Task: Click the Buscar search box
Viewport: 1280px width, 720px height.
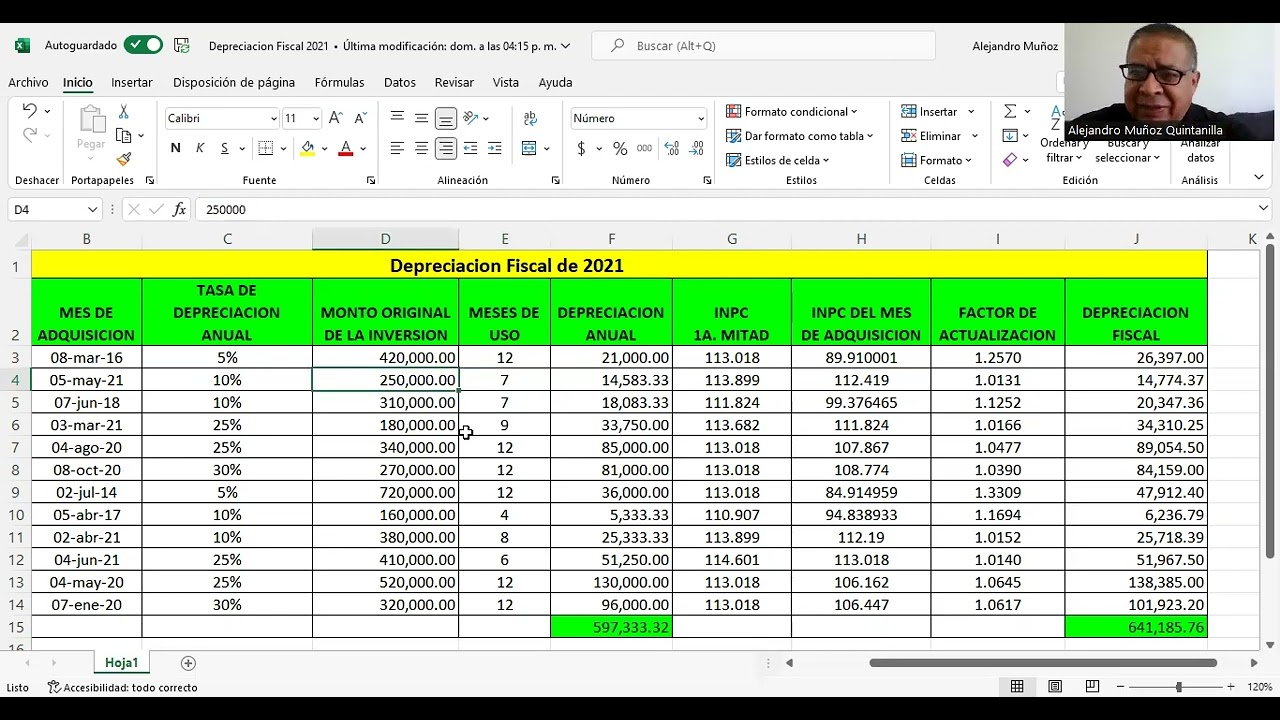Action: [x=763, y=46]
